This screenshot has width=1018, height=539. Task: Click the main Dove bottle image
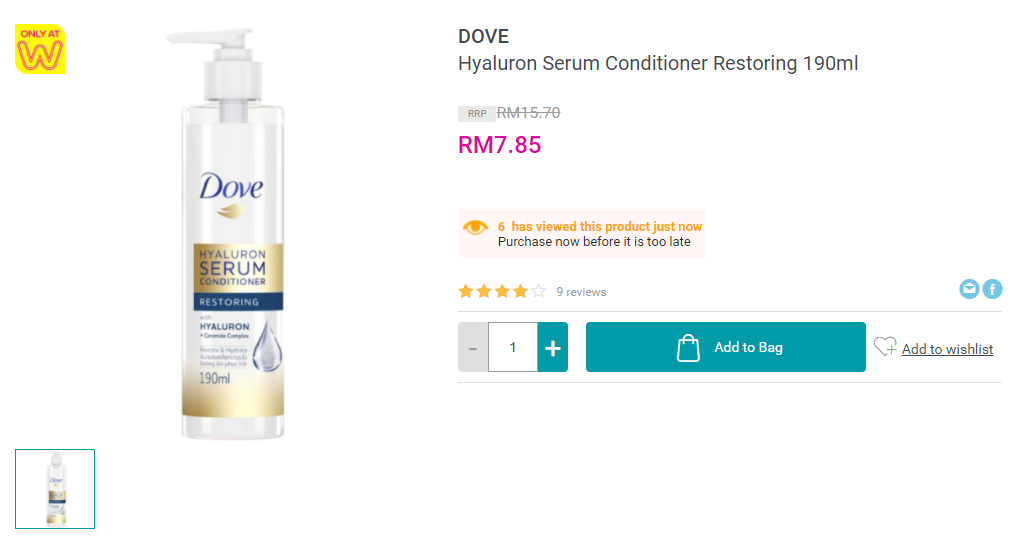(232, 234)
